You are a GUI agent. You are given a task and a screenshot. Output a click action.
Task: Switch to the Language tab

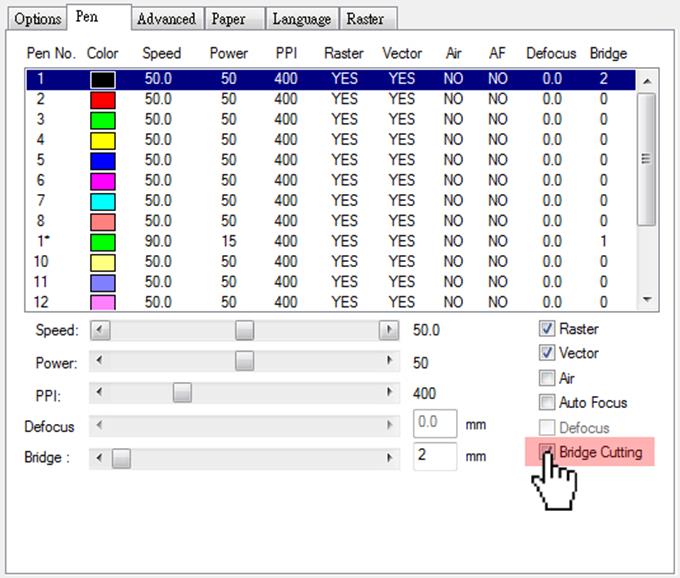pyautogui.click(x=301, y=19)
